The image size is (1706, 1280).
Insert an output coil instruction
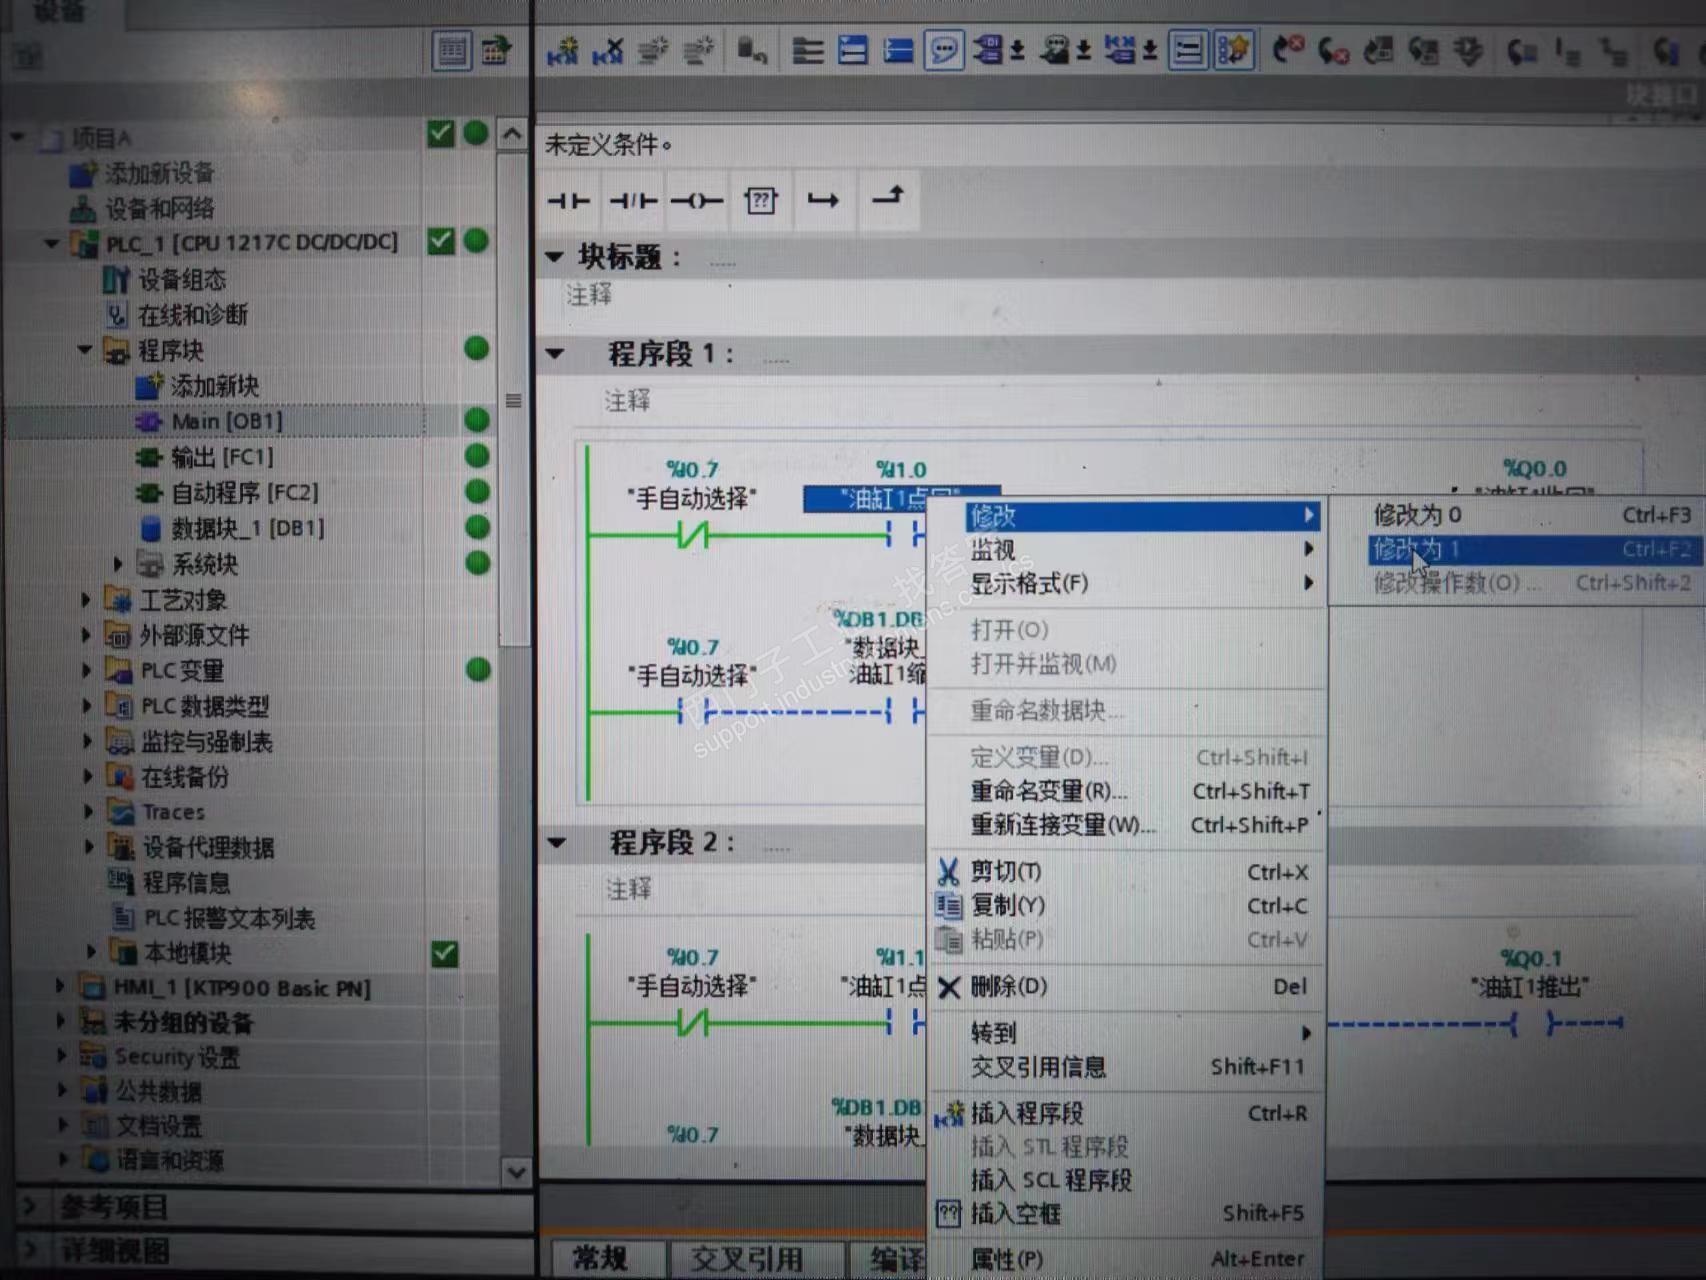(x=697, y=201)
